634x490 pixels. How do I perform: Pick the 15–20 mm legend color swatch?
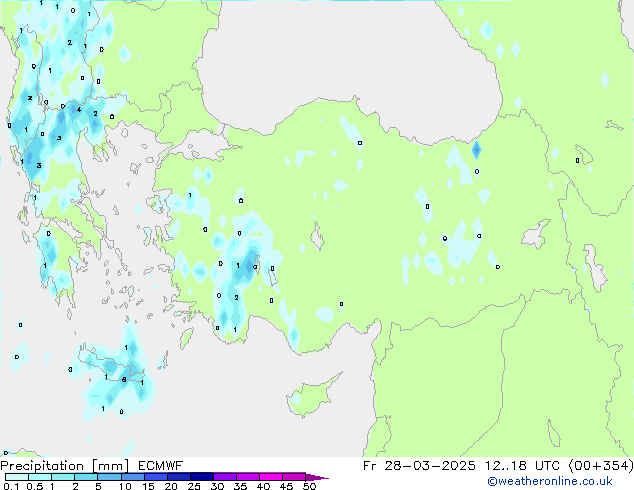155,477
